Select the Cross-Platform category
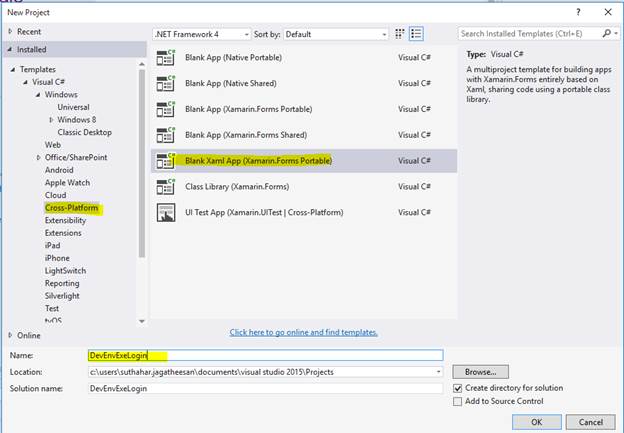Viewport: 624px width, 433px height. [72, 208]
